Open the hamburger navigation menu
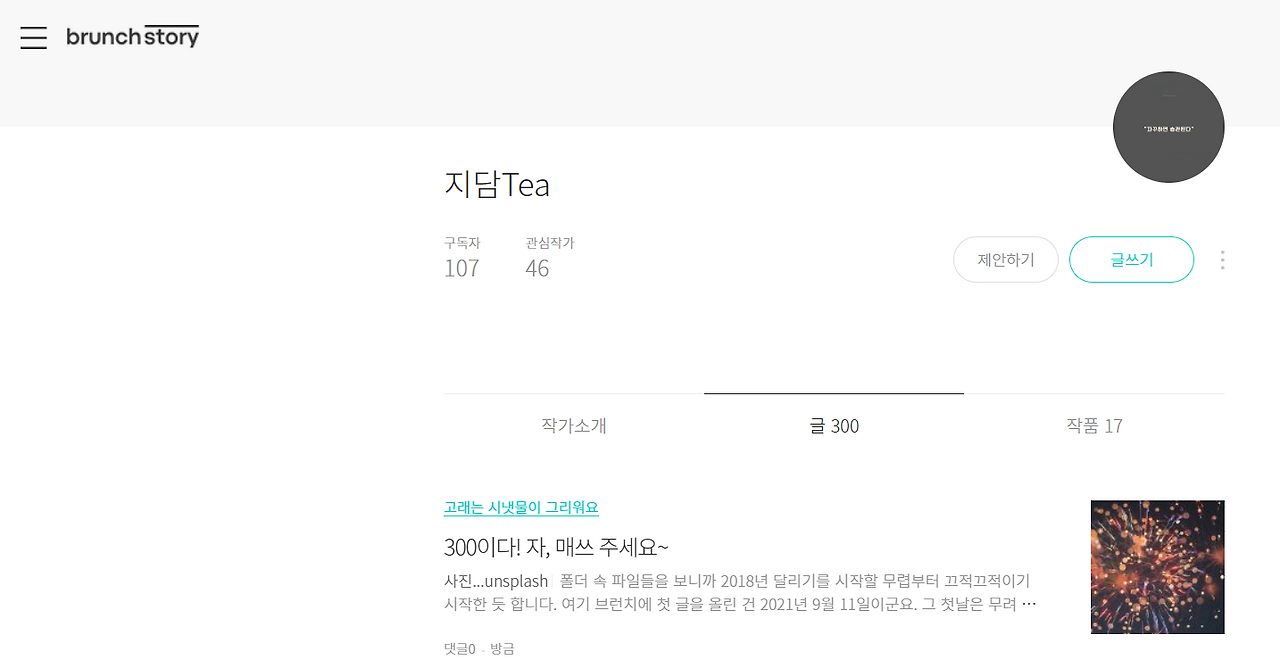The height and width of the screenshot is (660, 1280). click(x=33, y=37)
